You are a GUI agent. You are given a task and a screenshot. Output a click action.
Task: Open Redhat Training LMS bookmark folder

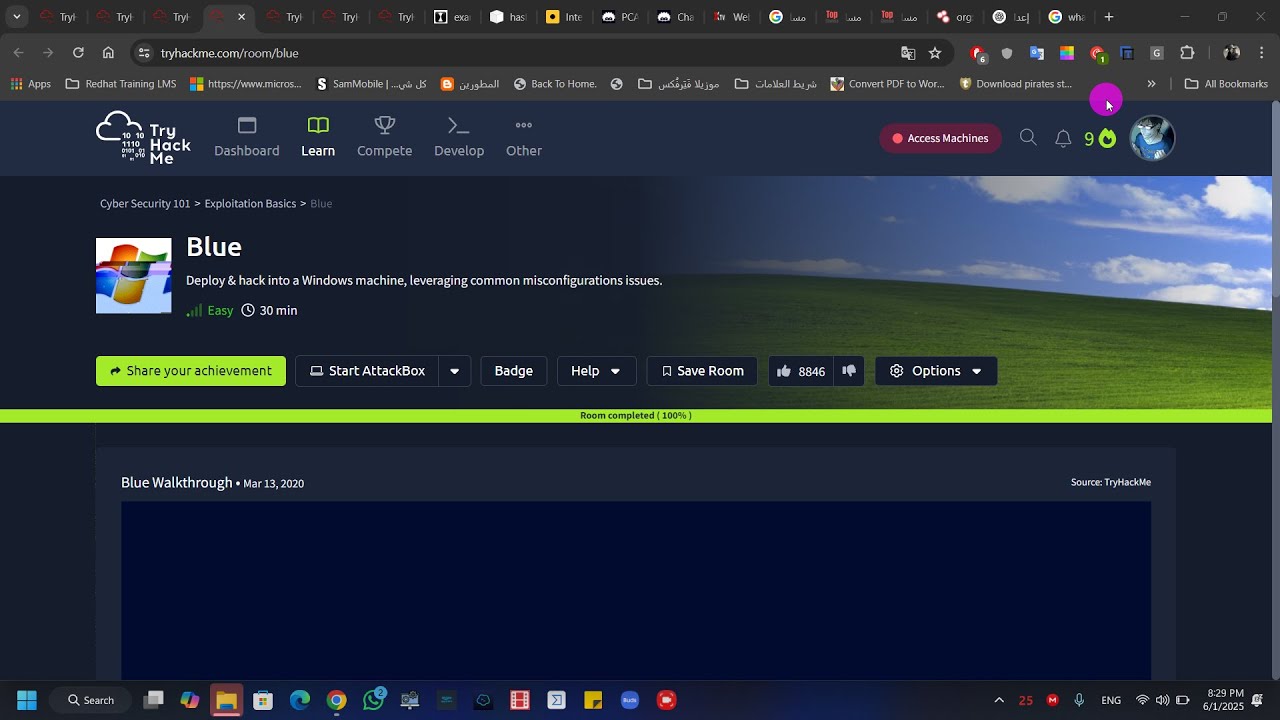coord(121,84)
